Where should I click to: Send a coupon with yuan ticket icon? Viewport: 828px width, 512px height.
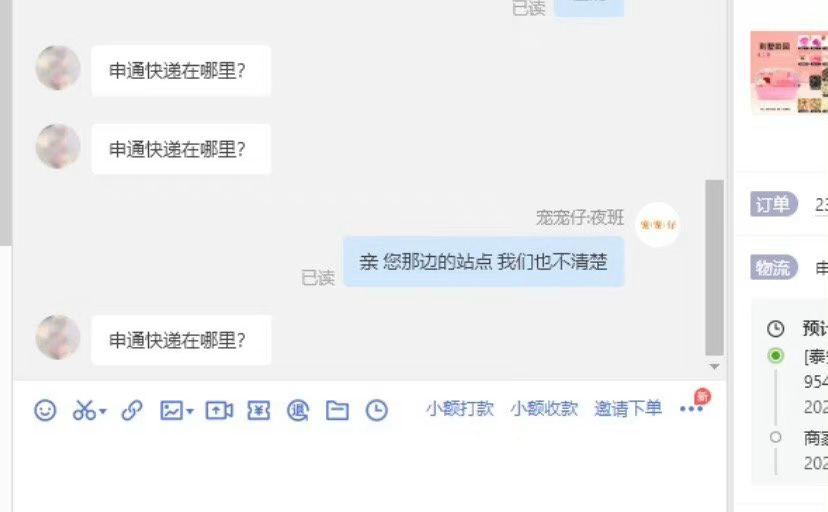pyautogui.click(x=259, y=410)
